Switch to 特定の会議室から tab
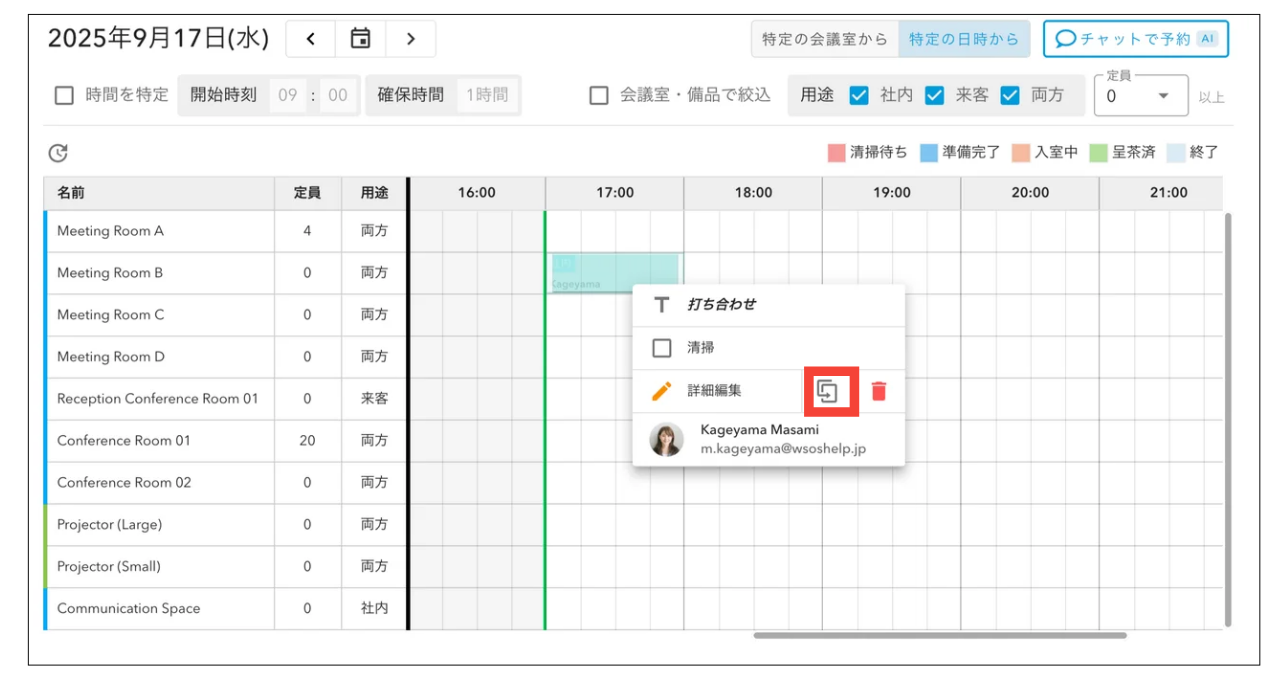Viewport: 1287px width, 680px height. pos(824,39)
